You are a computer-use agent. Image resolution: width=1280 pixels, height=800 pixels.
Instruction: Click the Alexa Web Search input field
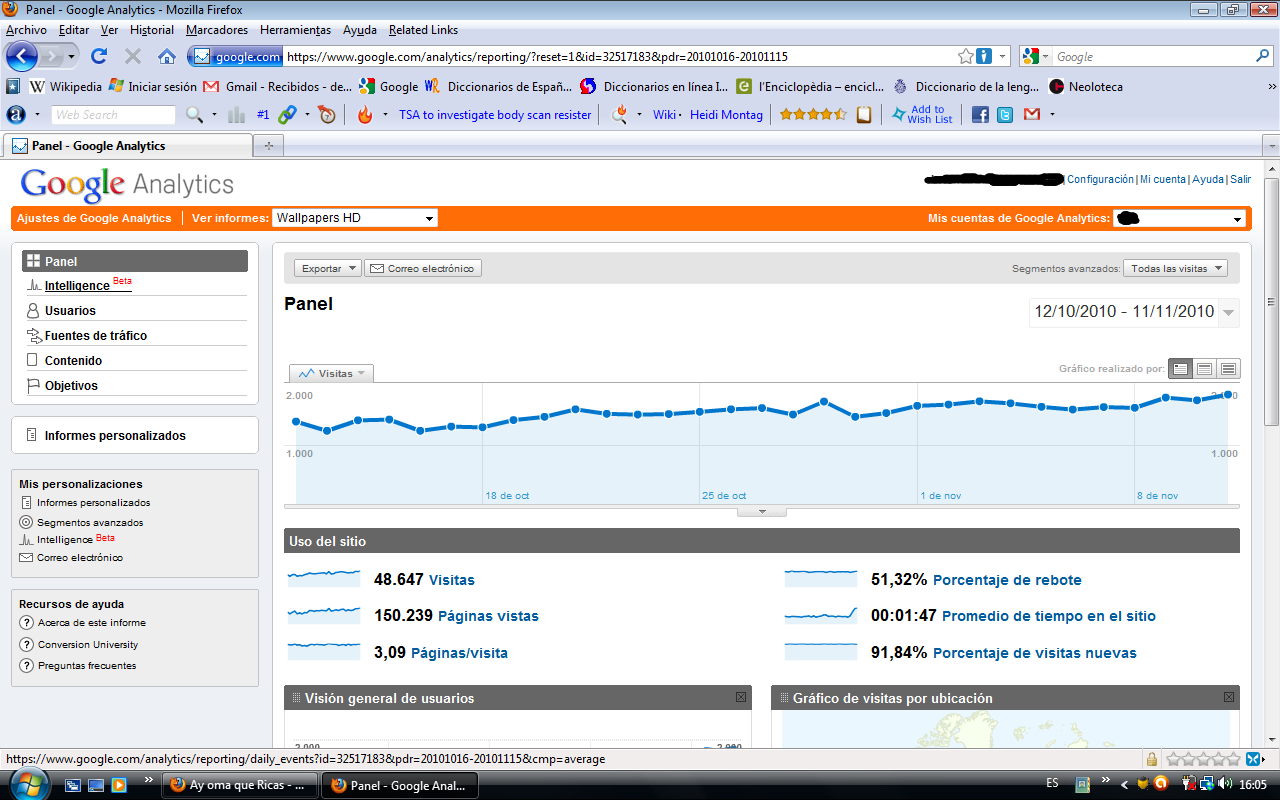pos(113,115)
